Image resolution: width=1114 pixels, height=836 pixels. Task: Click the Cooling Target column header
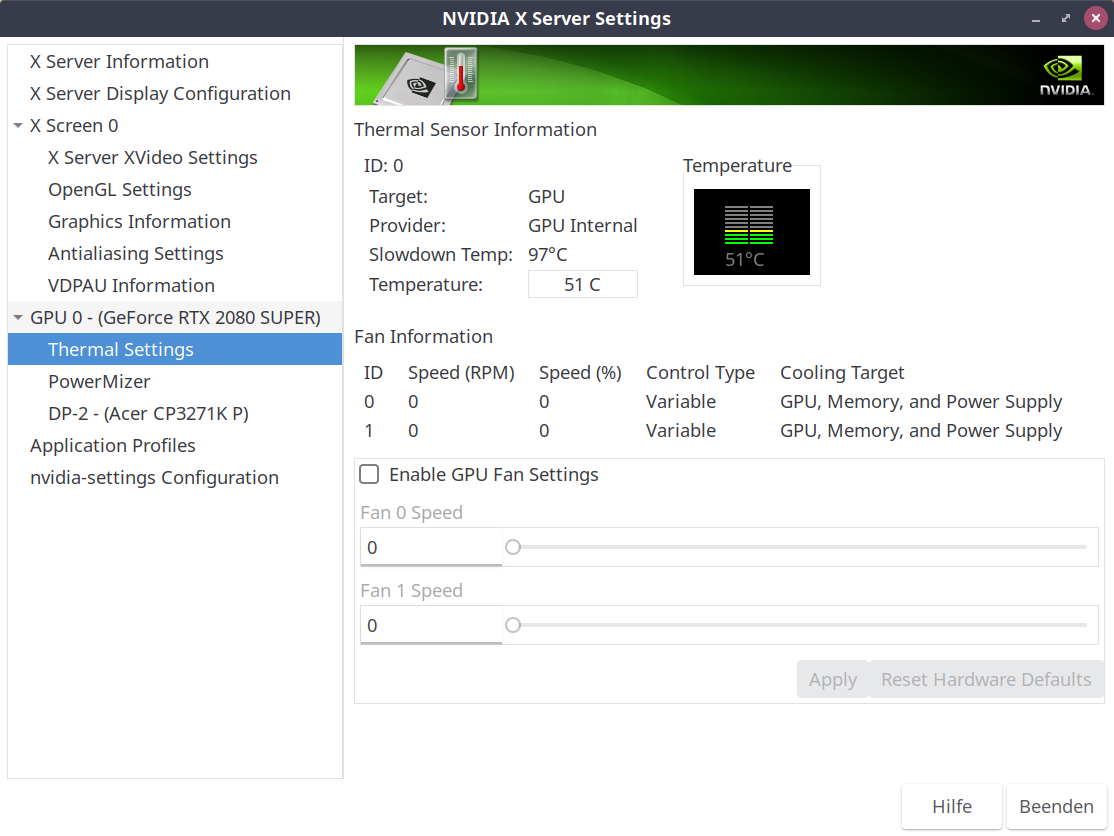pyautogui.click(x=842, y=373)
